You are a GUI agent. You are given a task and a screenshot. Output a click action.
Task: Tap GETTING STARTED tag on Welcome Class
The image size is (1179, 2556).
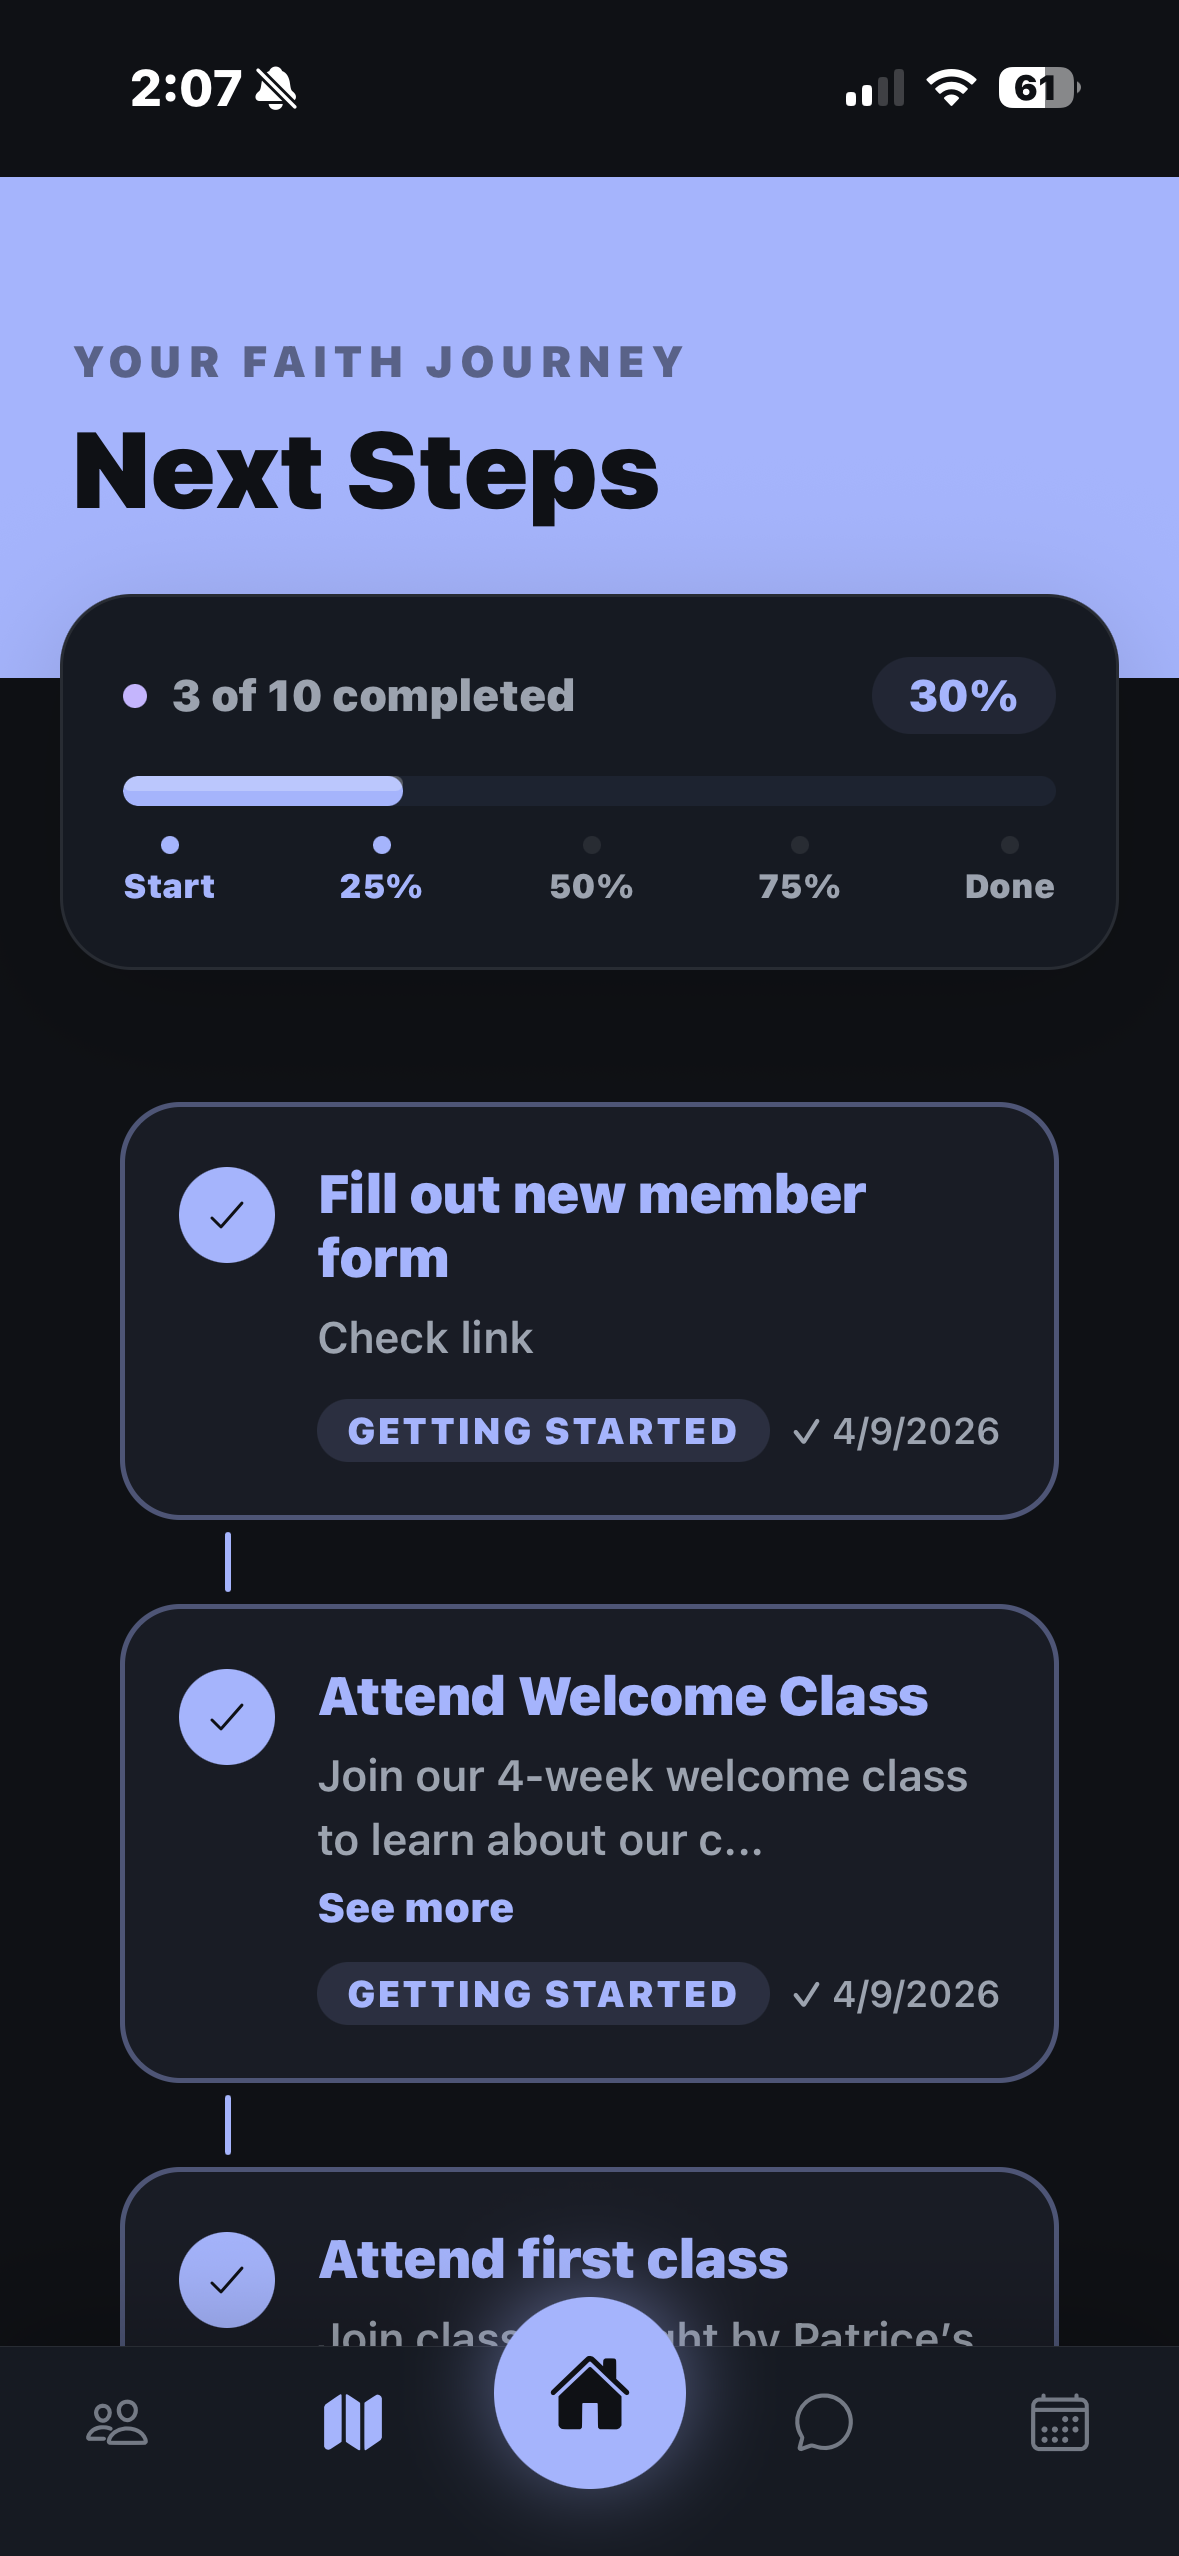click(542, 1994)
